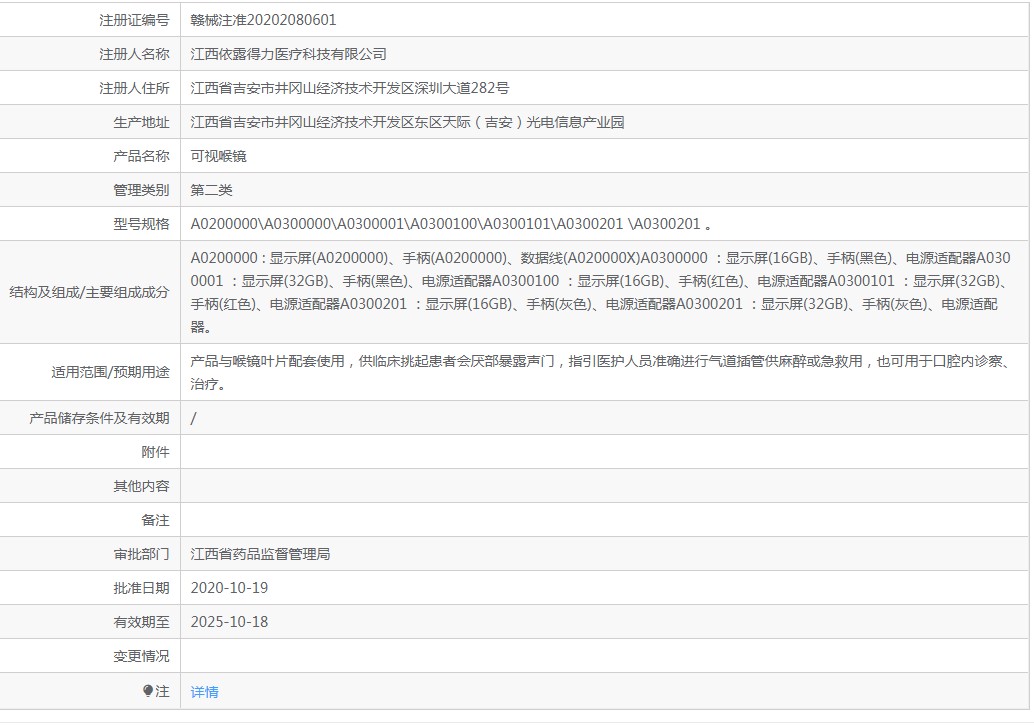
Task: Click the slash value for storage conditions
Action: pyautogui.click(x=193, y=418)
